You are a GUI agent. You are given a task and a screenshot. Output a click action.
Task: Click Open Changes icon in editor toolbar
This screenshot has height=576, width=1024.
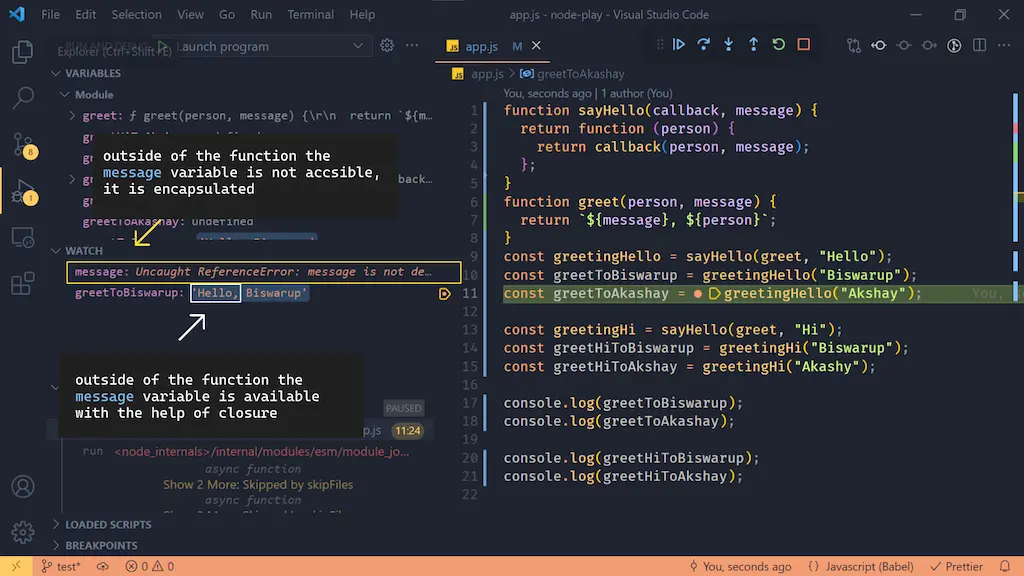pos(854,46)
